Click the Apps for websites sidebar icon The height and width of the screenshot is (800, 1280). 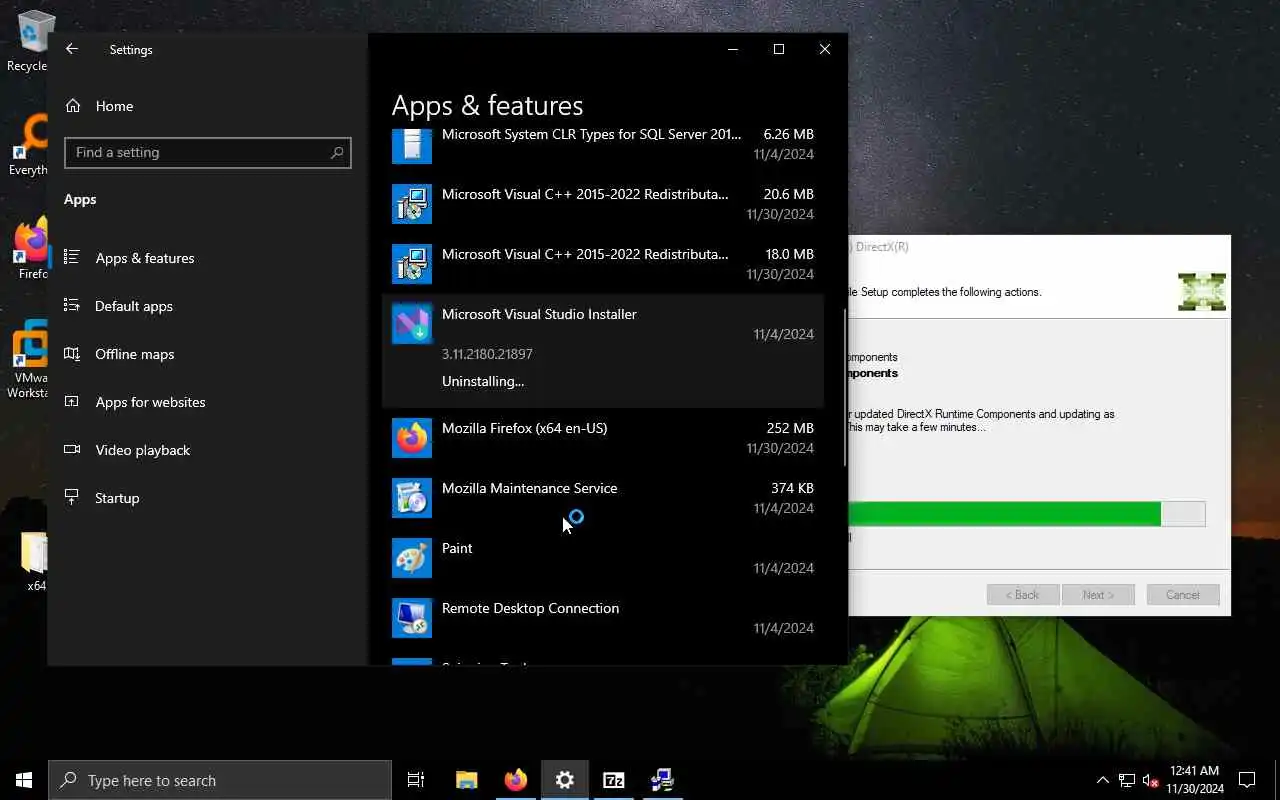(72, 401)
